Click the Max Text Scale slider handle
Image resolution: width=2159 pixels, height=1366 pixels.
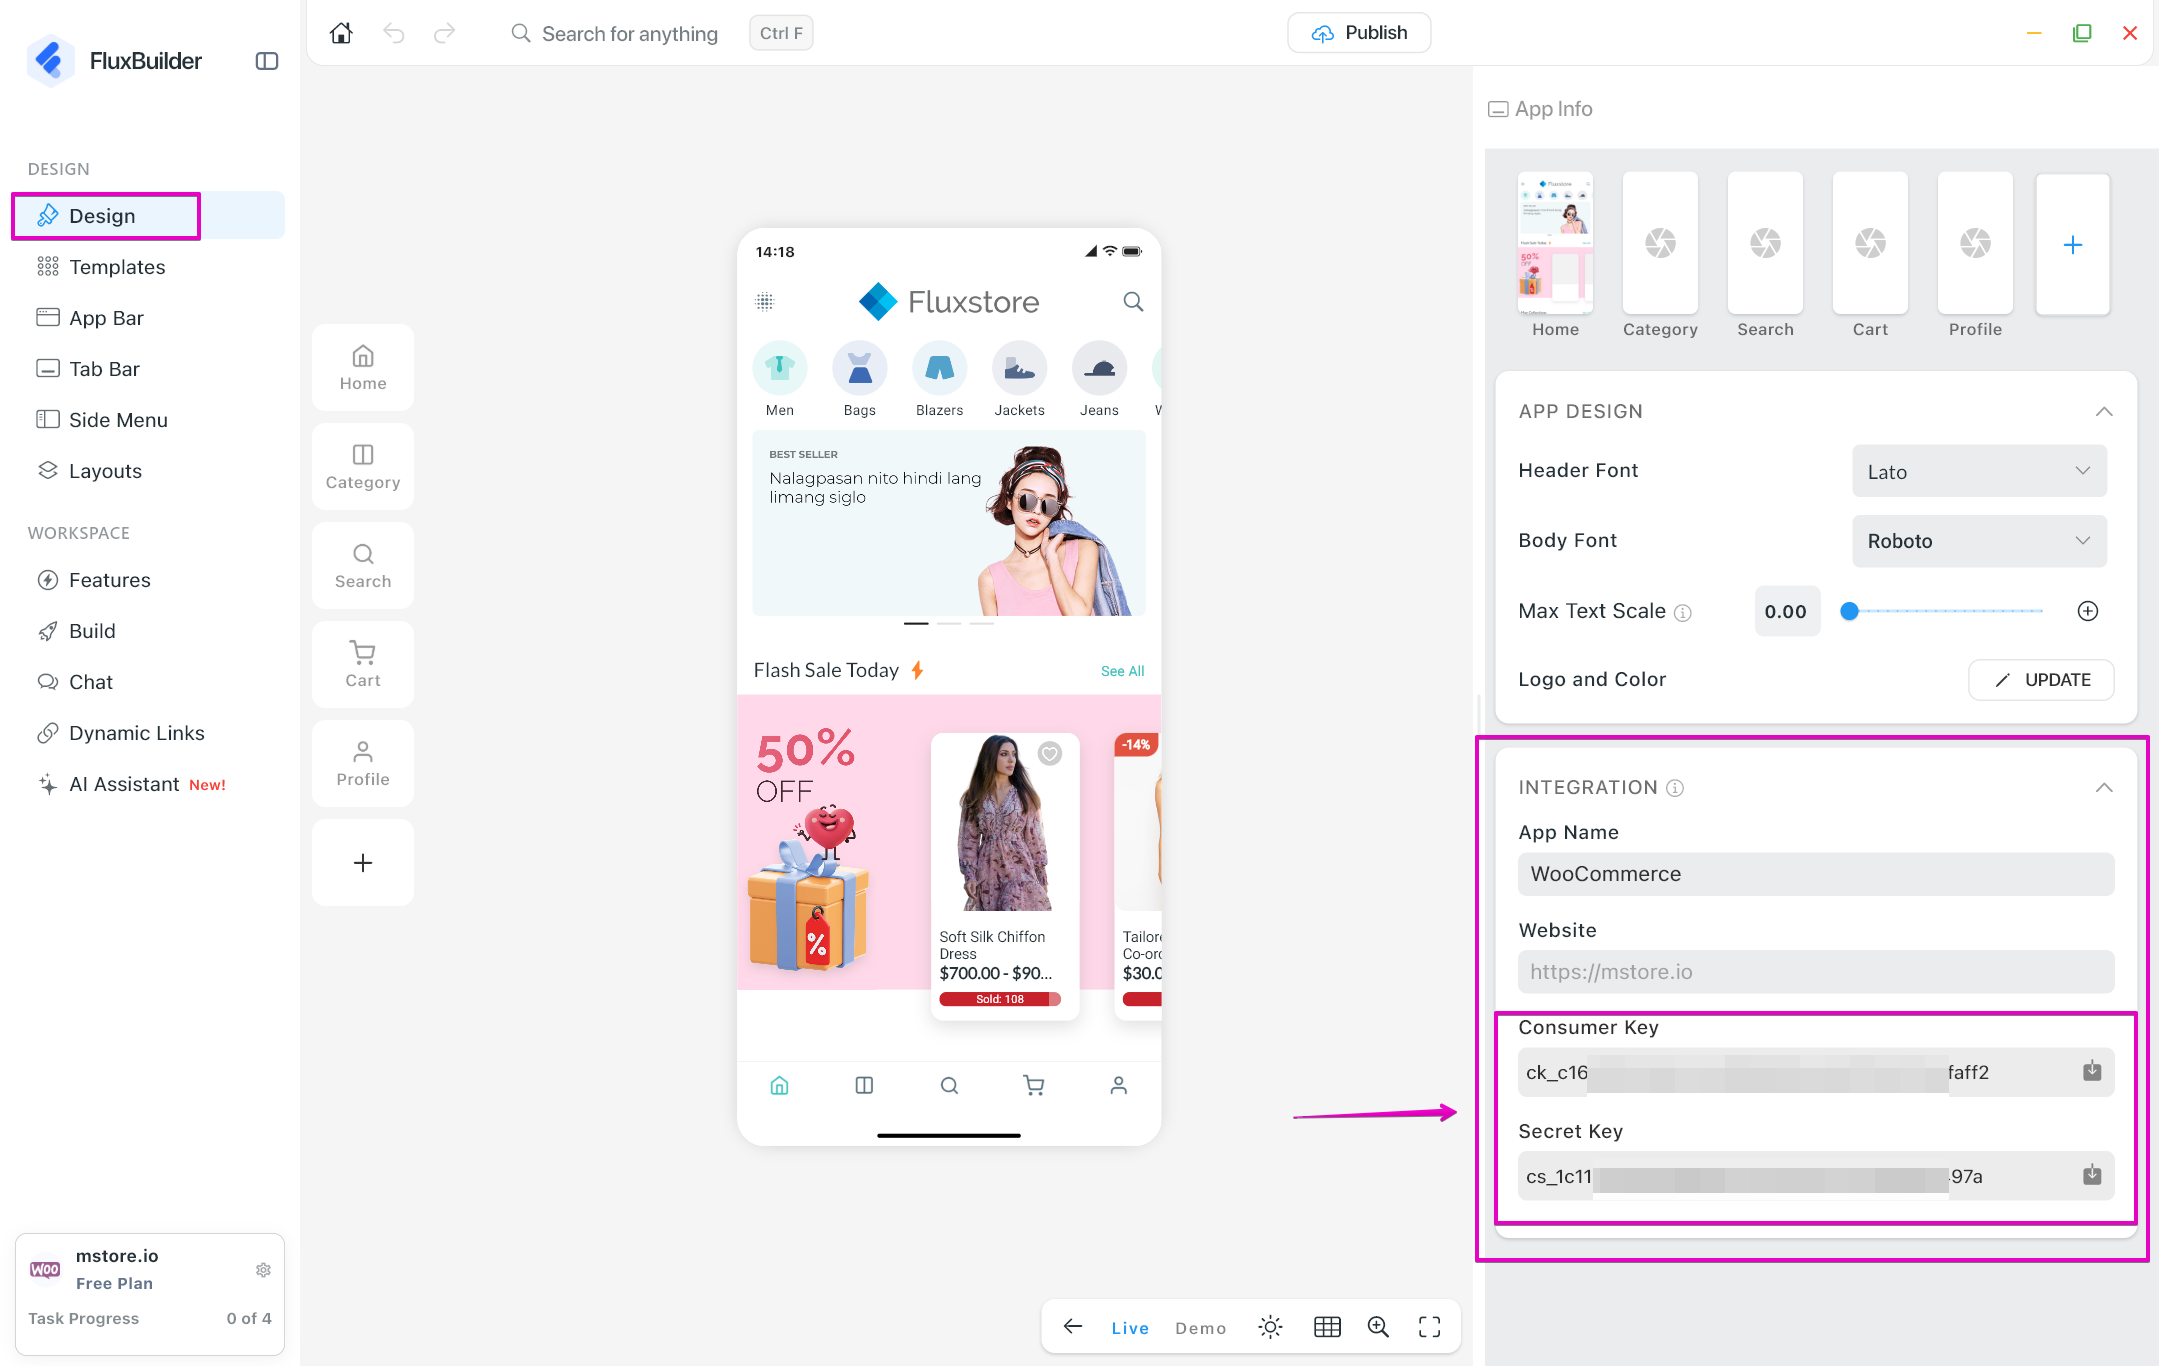1850,611
